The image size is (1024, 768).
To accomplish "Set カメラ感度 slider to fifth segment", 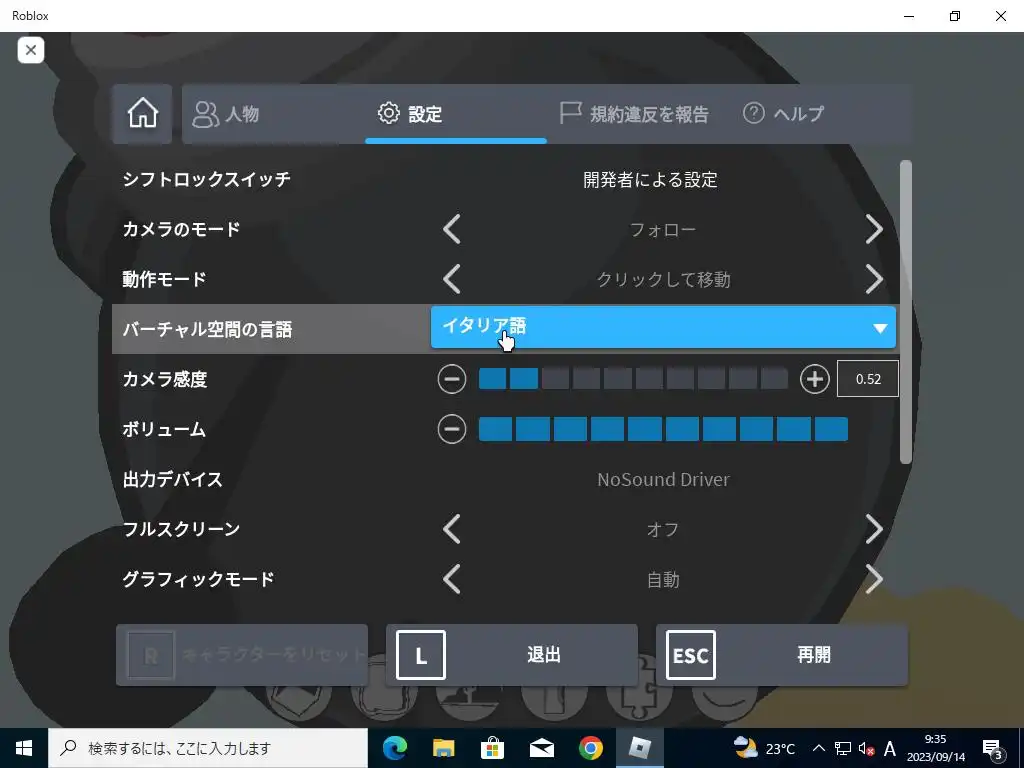I will pyautogui.click(x=618, y=379).
